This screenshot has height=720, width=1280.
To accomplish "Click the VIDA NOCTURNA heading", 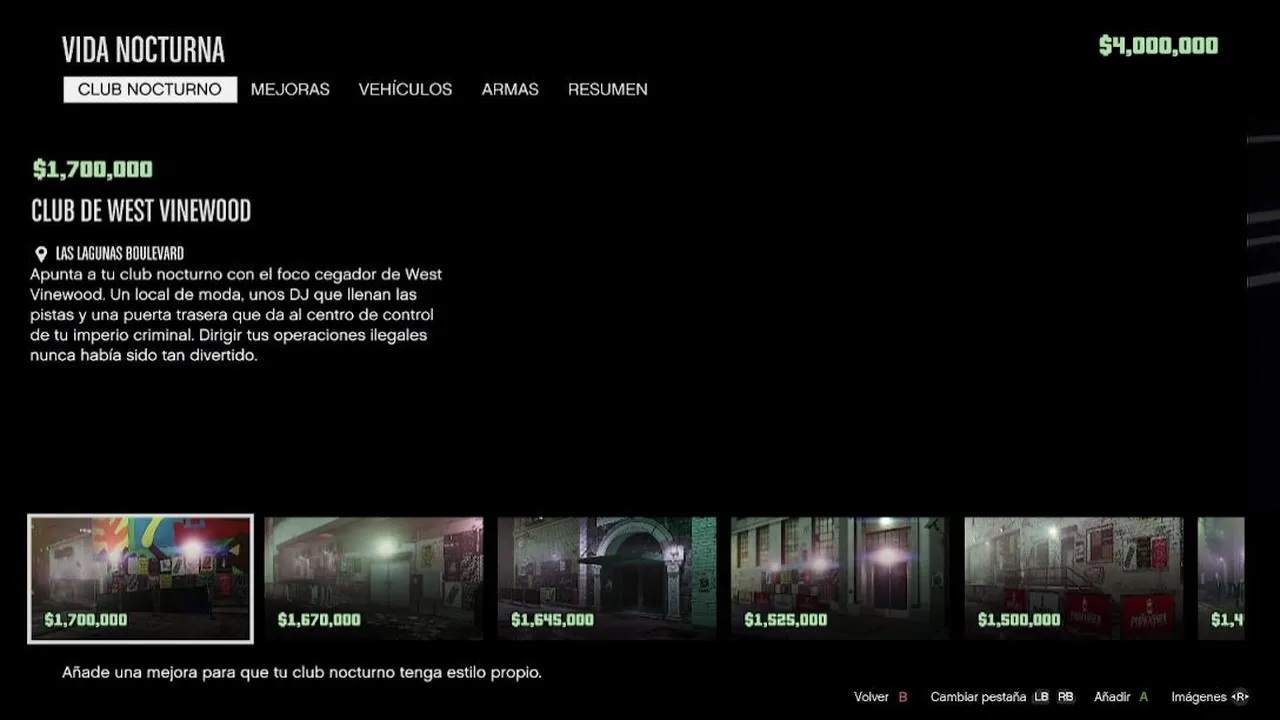I will click(143, 49).
